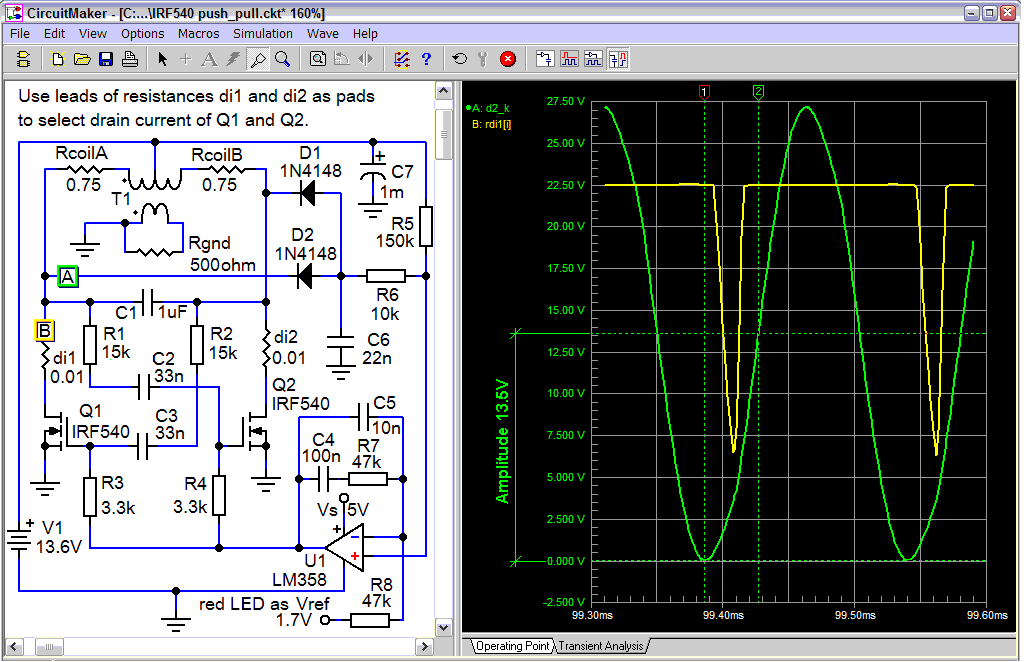
Task: Click the New file icon
Action: point(58,59)
